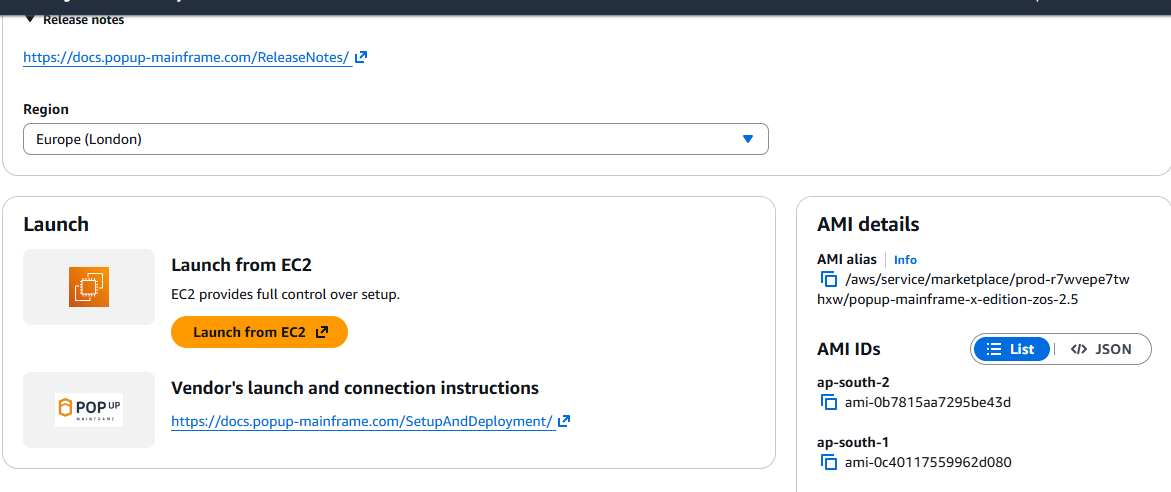Click the ap-south-2 region label

853,382
